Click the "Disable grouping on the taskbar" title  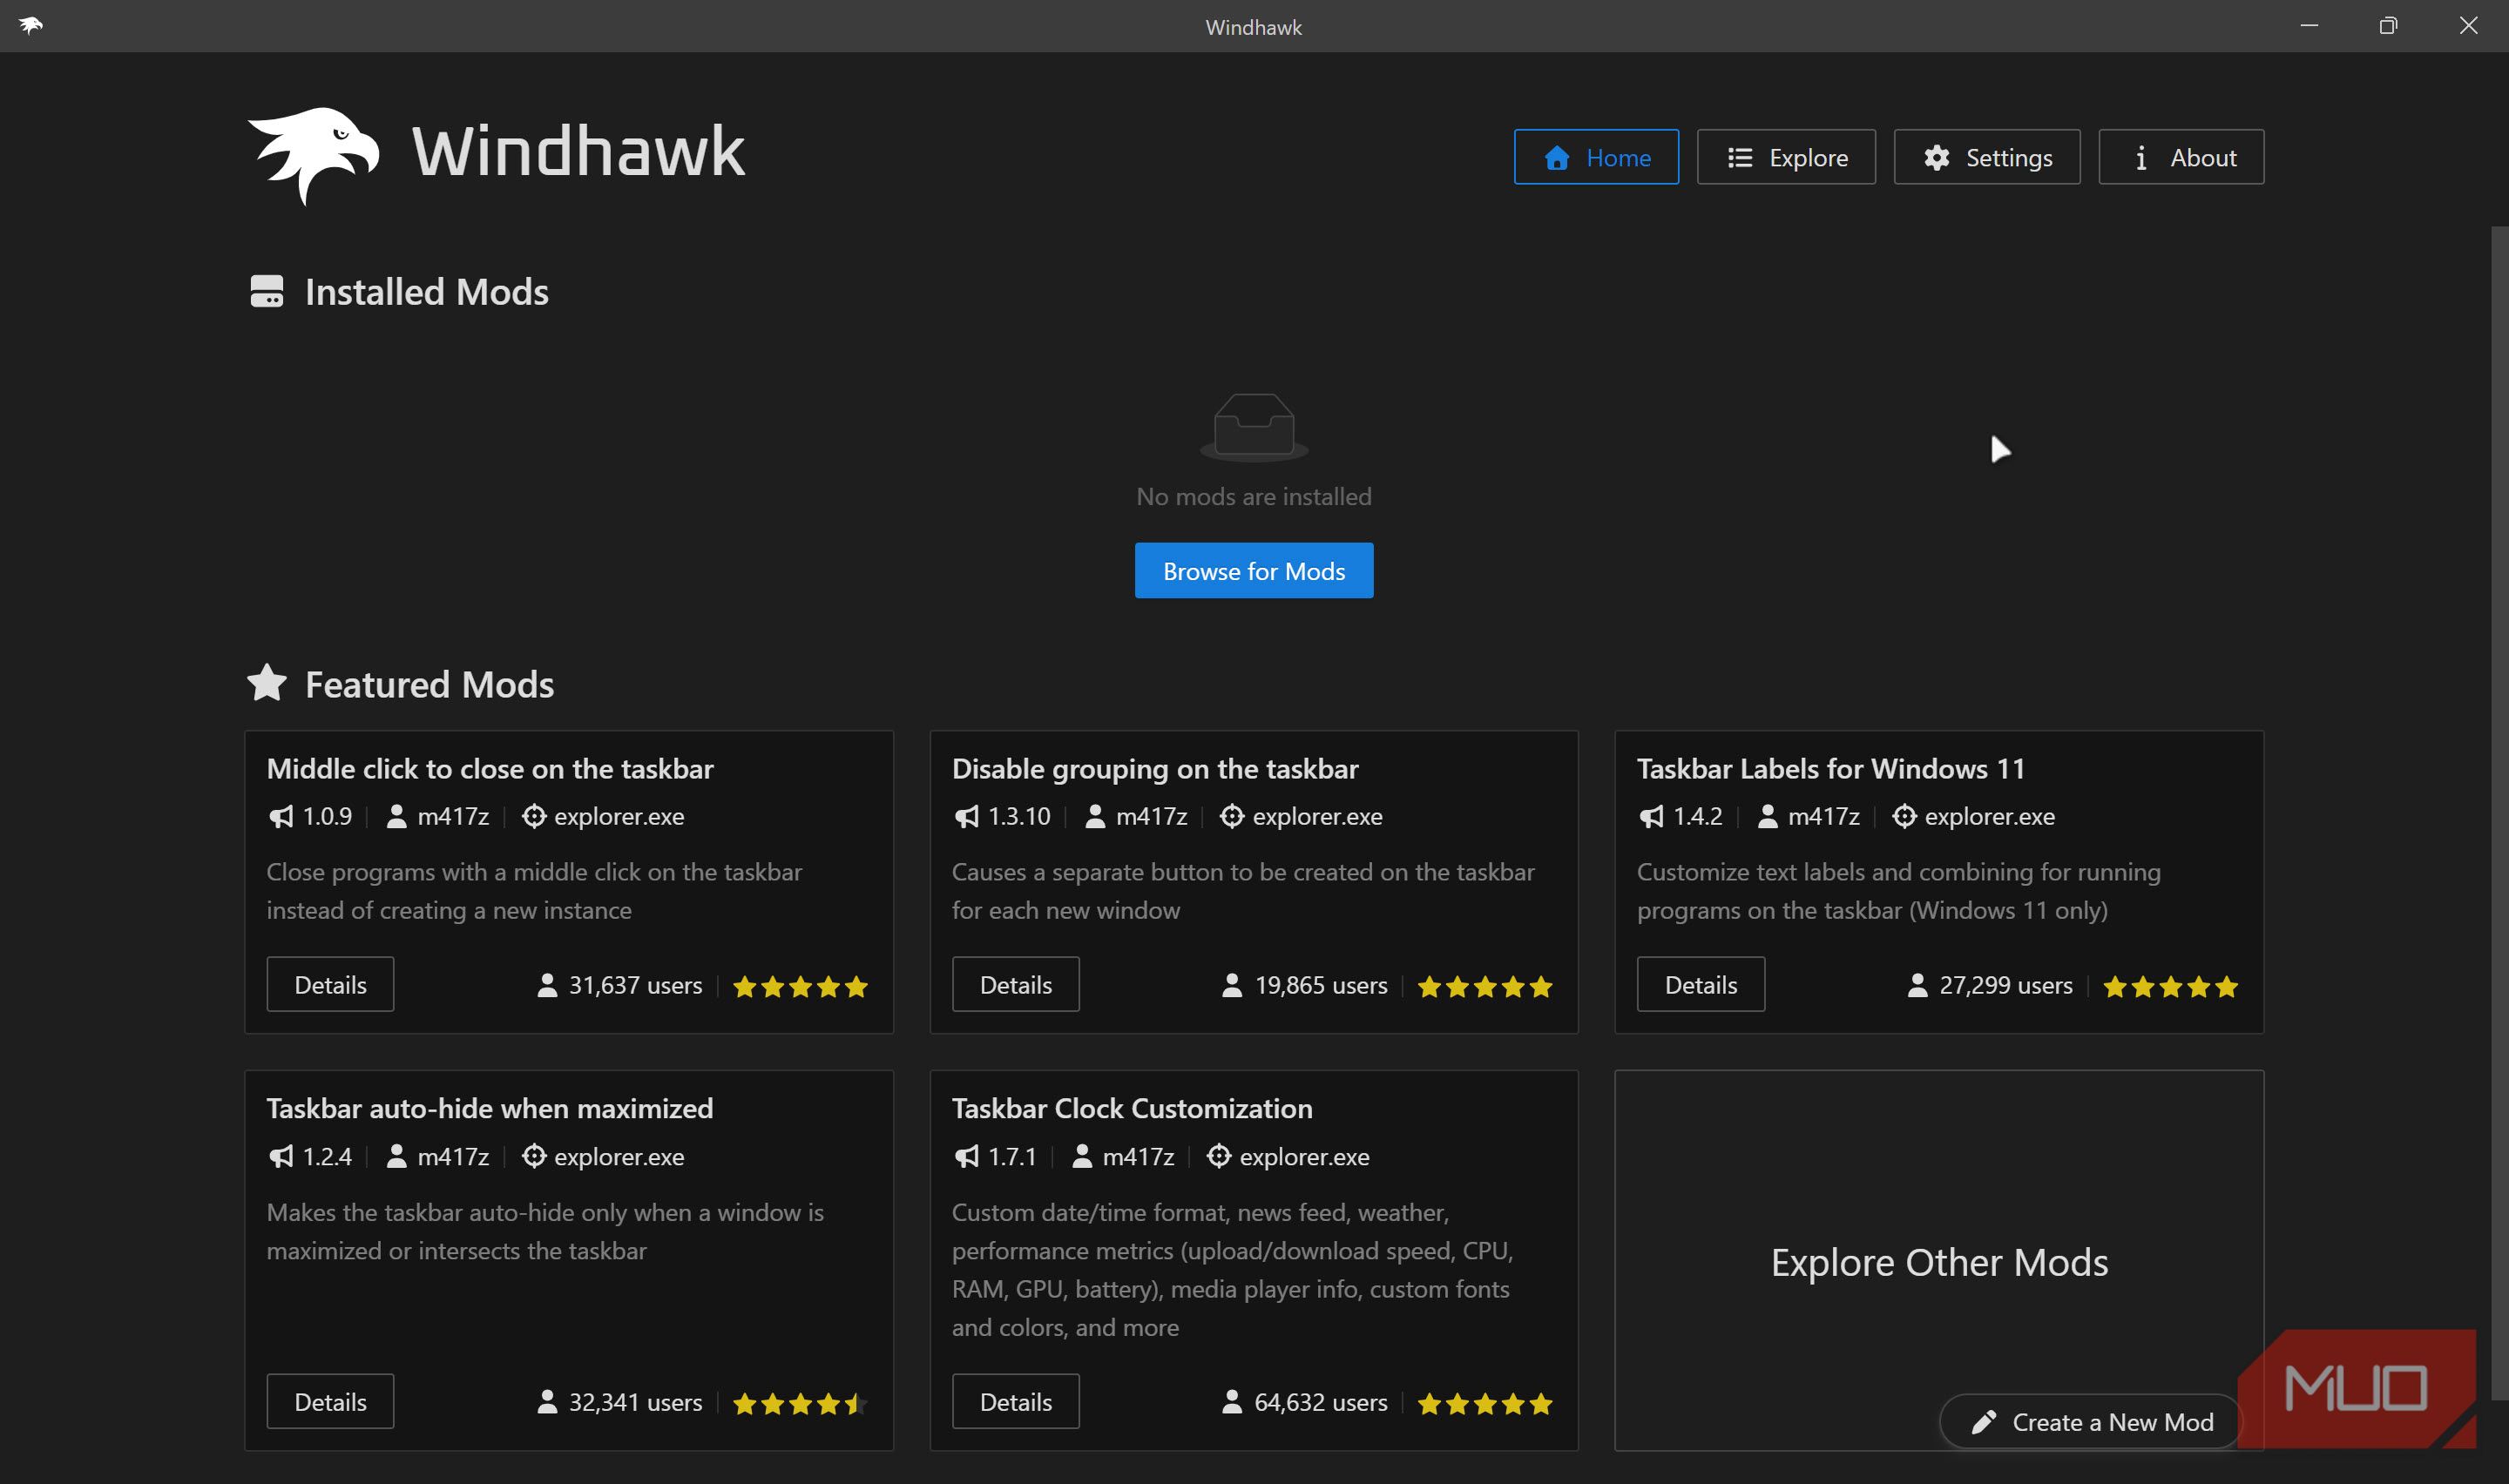[x=1155, y=768]
